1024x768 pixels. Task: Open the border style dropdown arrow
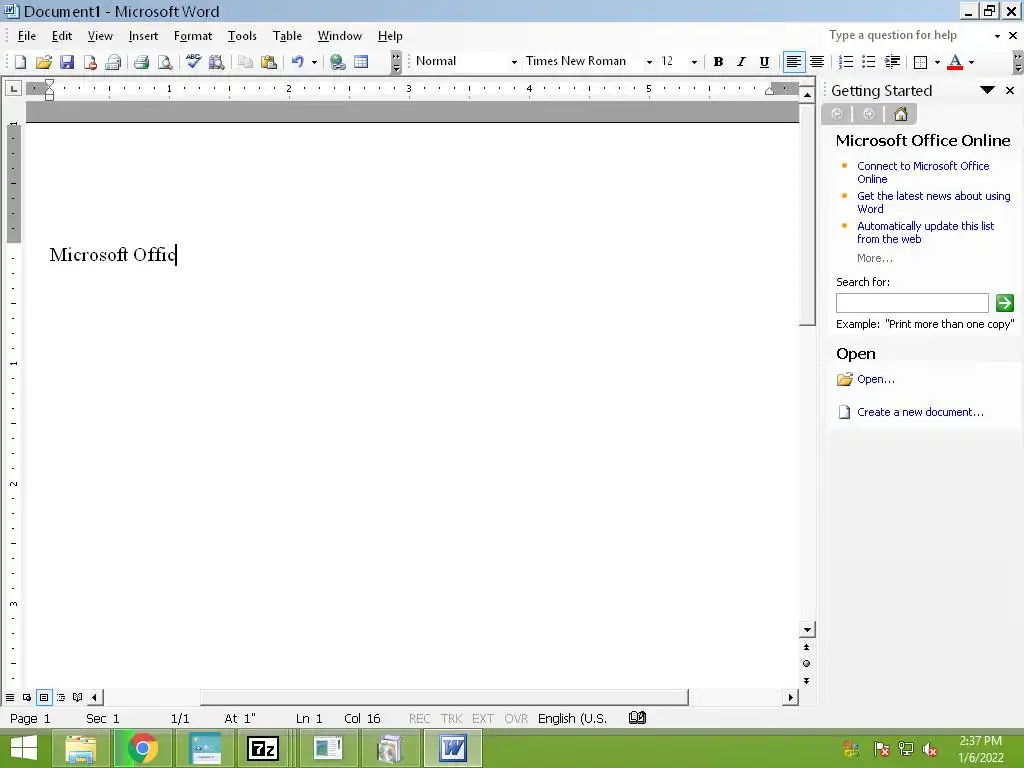[x=937, y=62]
